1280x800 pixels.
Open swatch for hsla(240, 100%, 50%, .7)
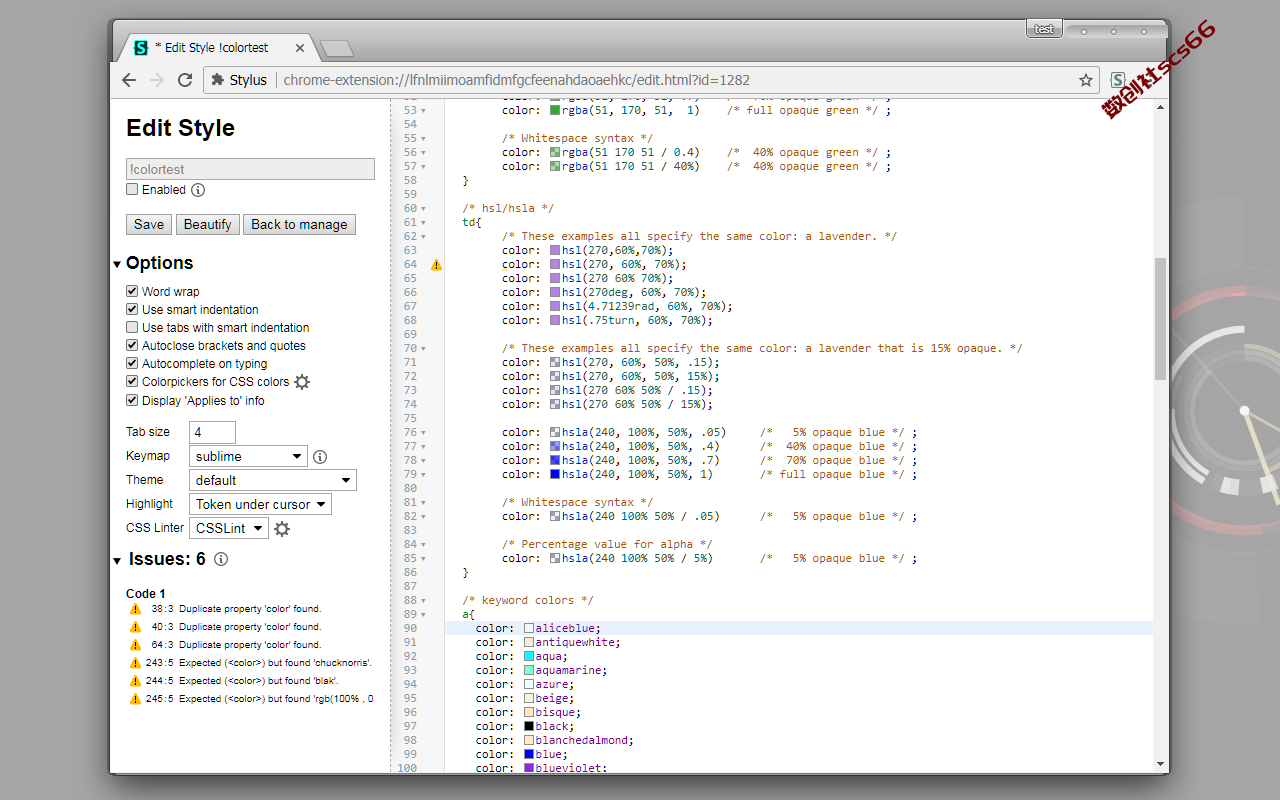(x=555, y=460)
